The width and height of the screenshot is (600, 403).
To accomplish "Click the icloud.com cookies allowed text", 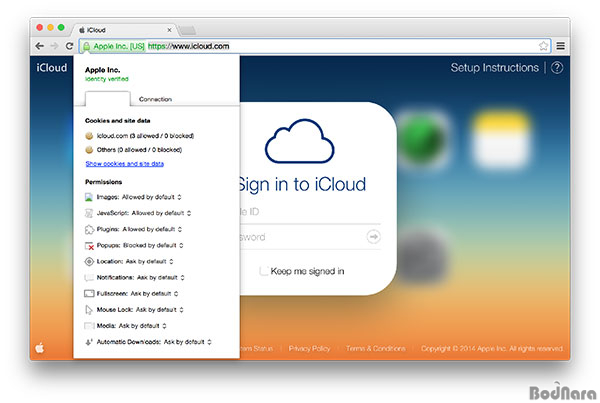I will [145, 136].
